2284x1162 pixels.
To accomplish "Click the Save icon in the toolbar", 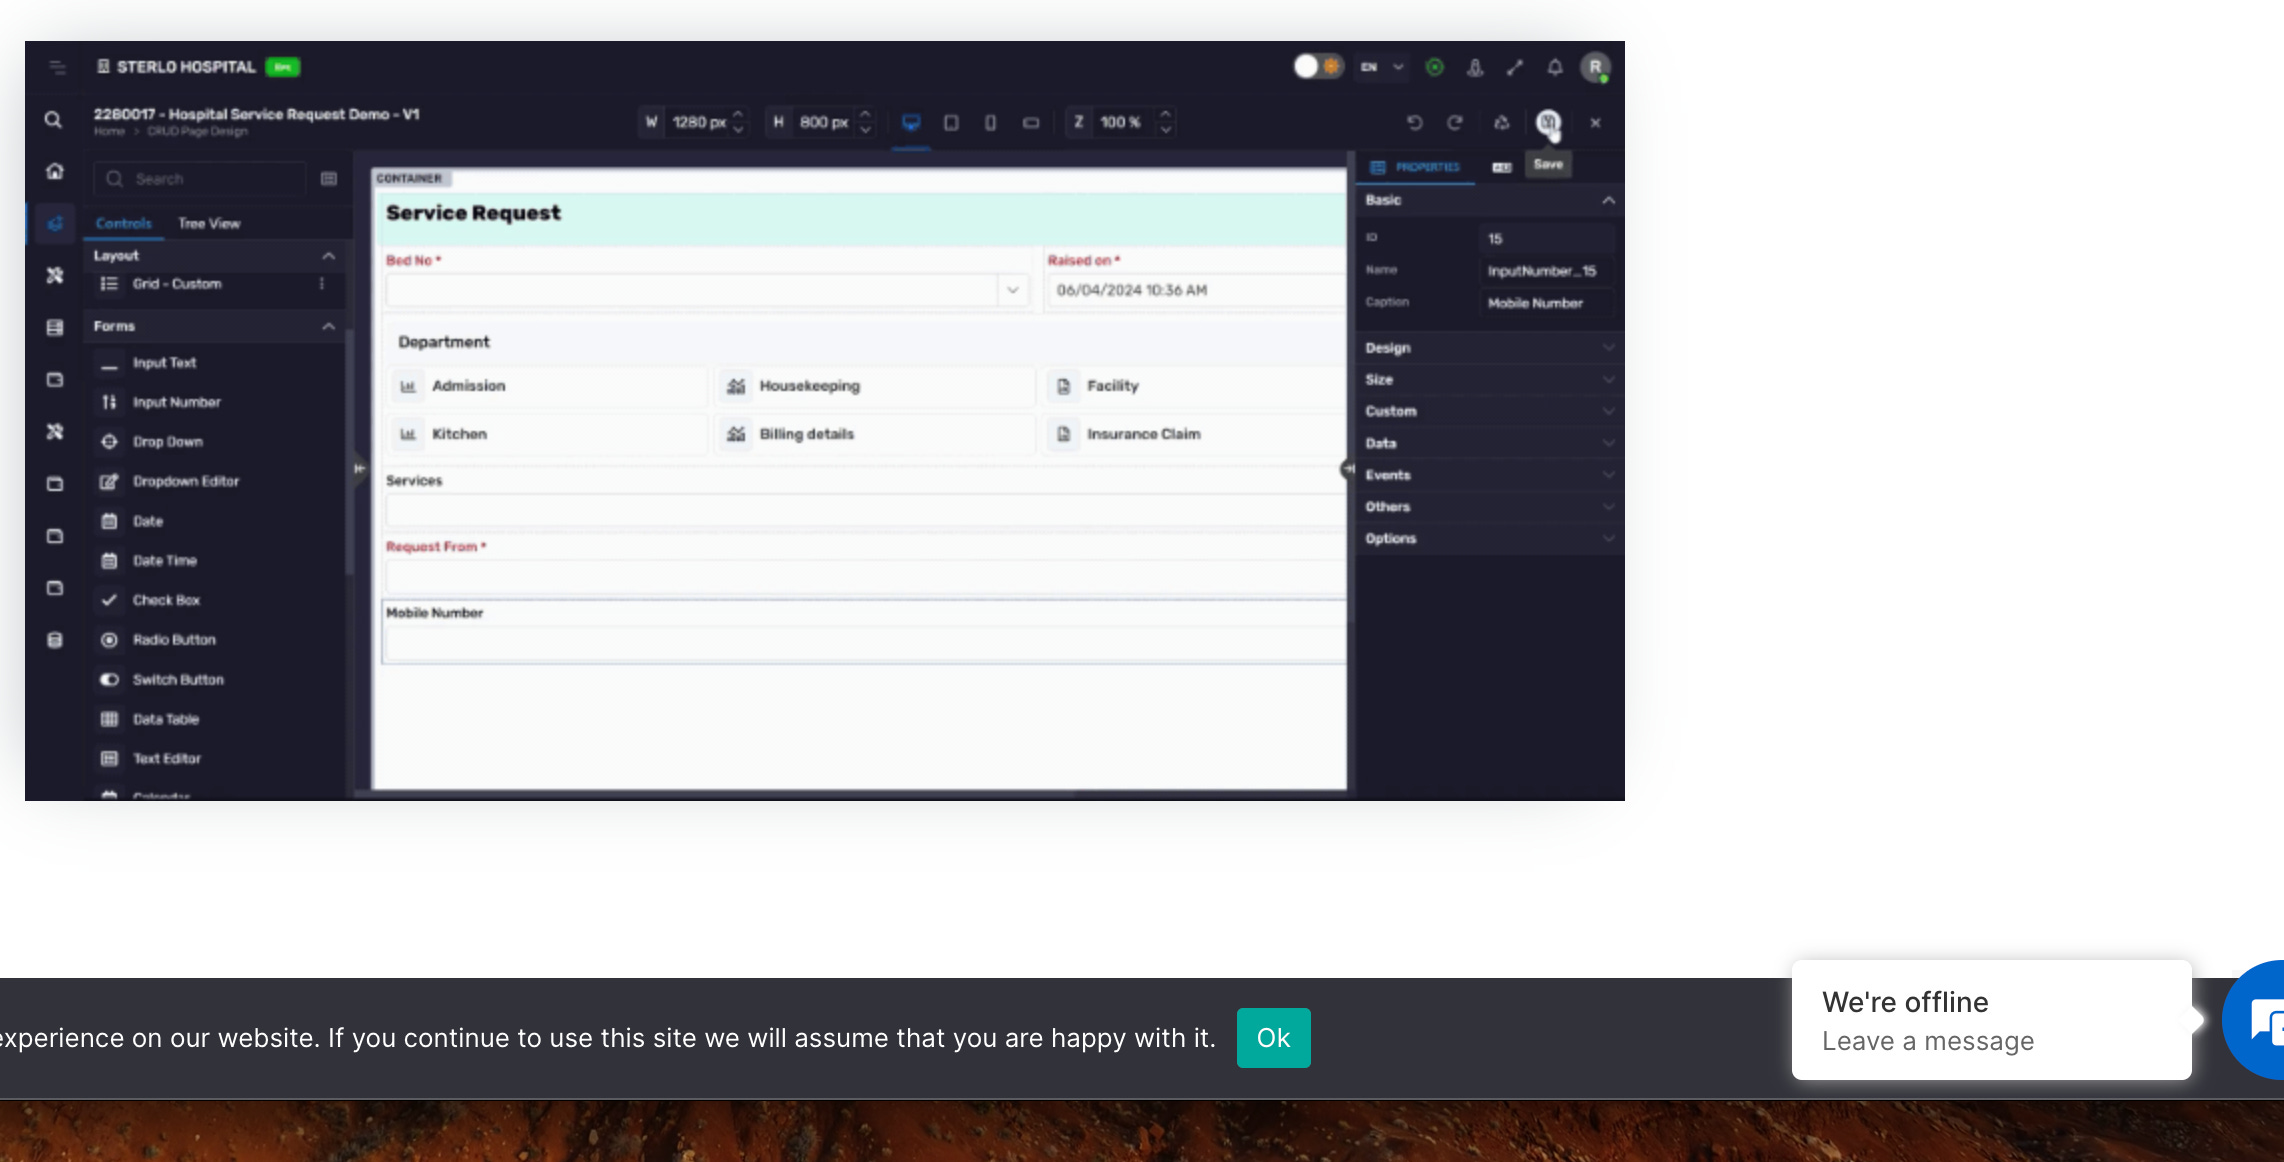I will pyautogui.click(x=1547, y=122).
